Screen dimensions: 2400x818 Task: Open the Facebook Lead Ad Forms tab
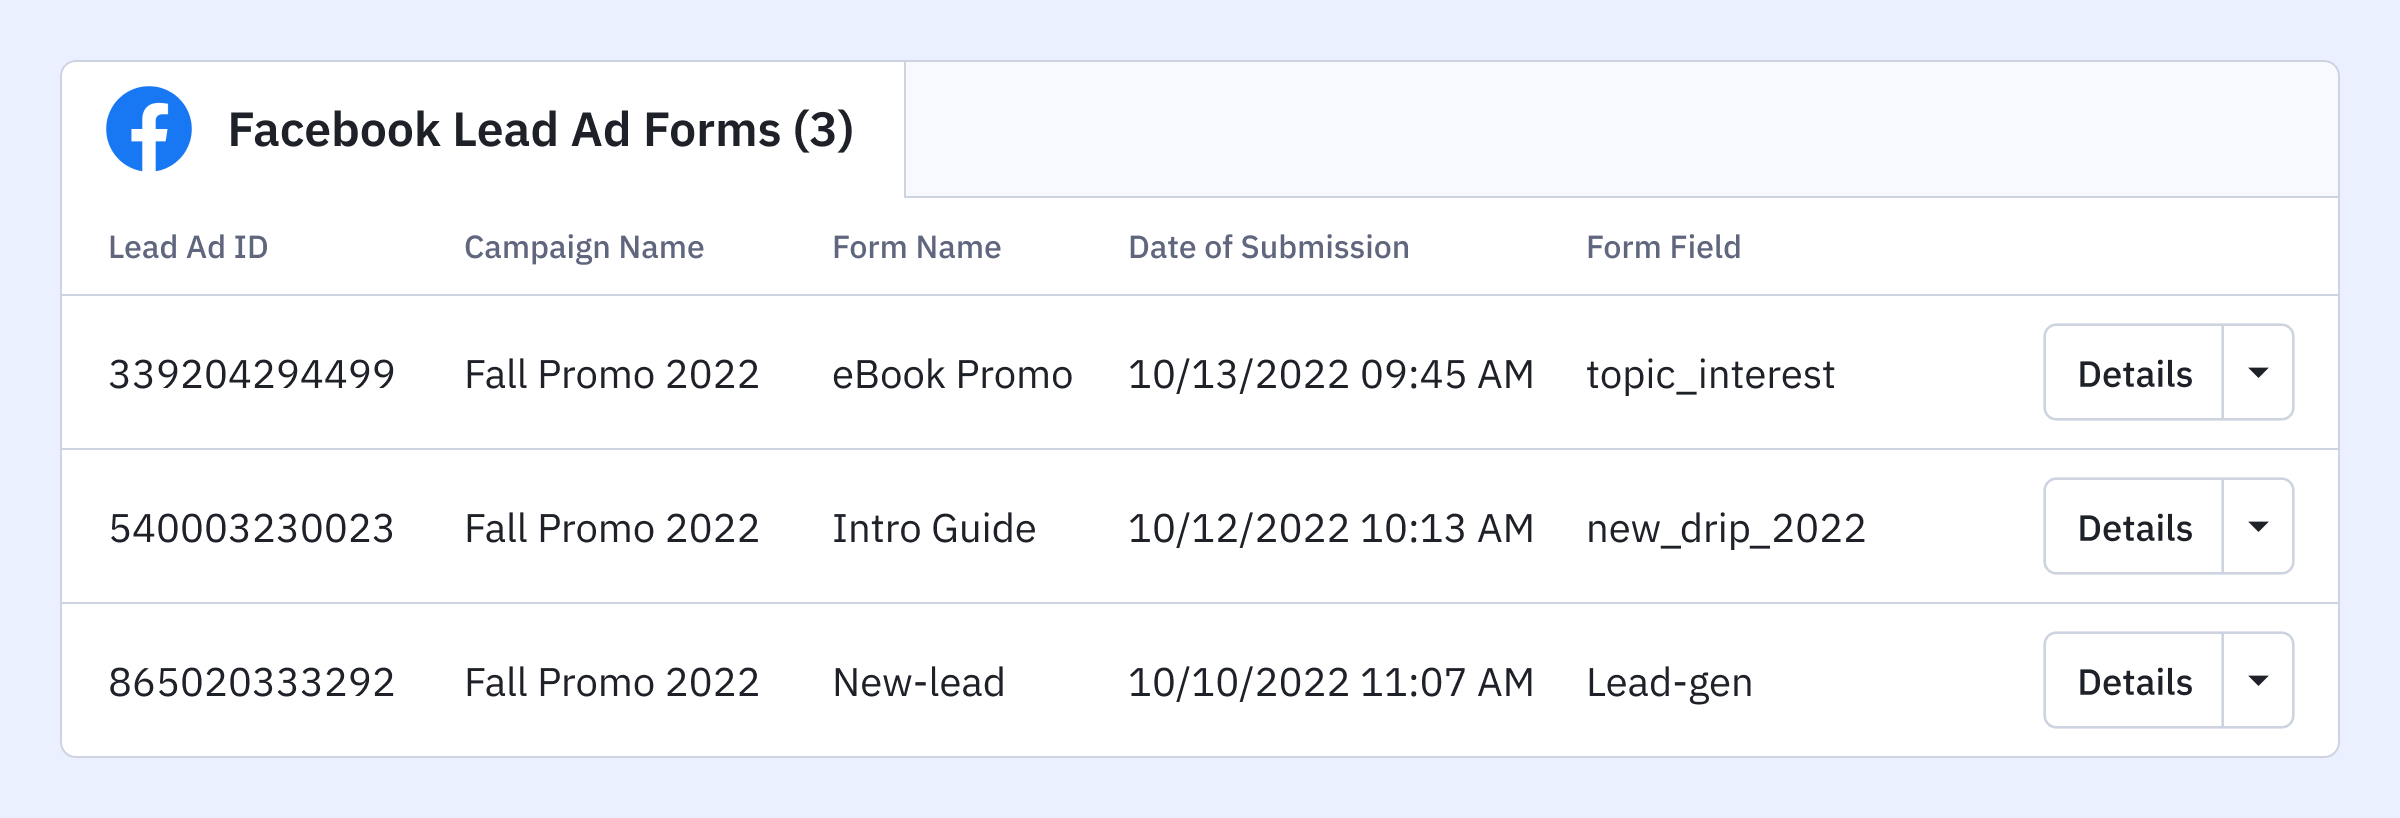coord(540,130)
